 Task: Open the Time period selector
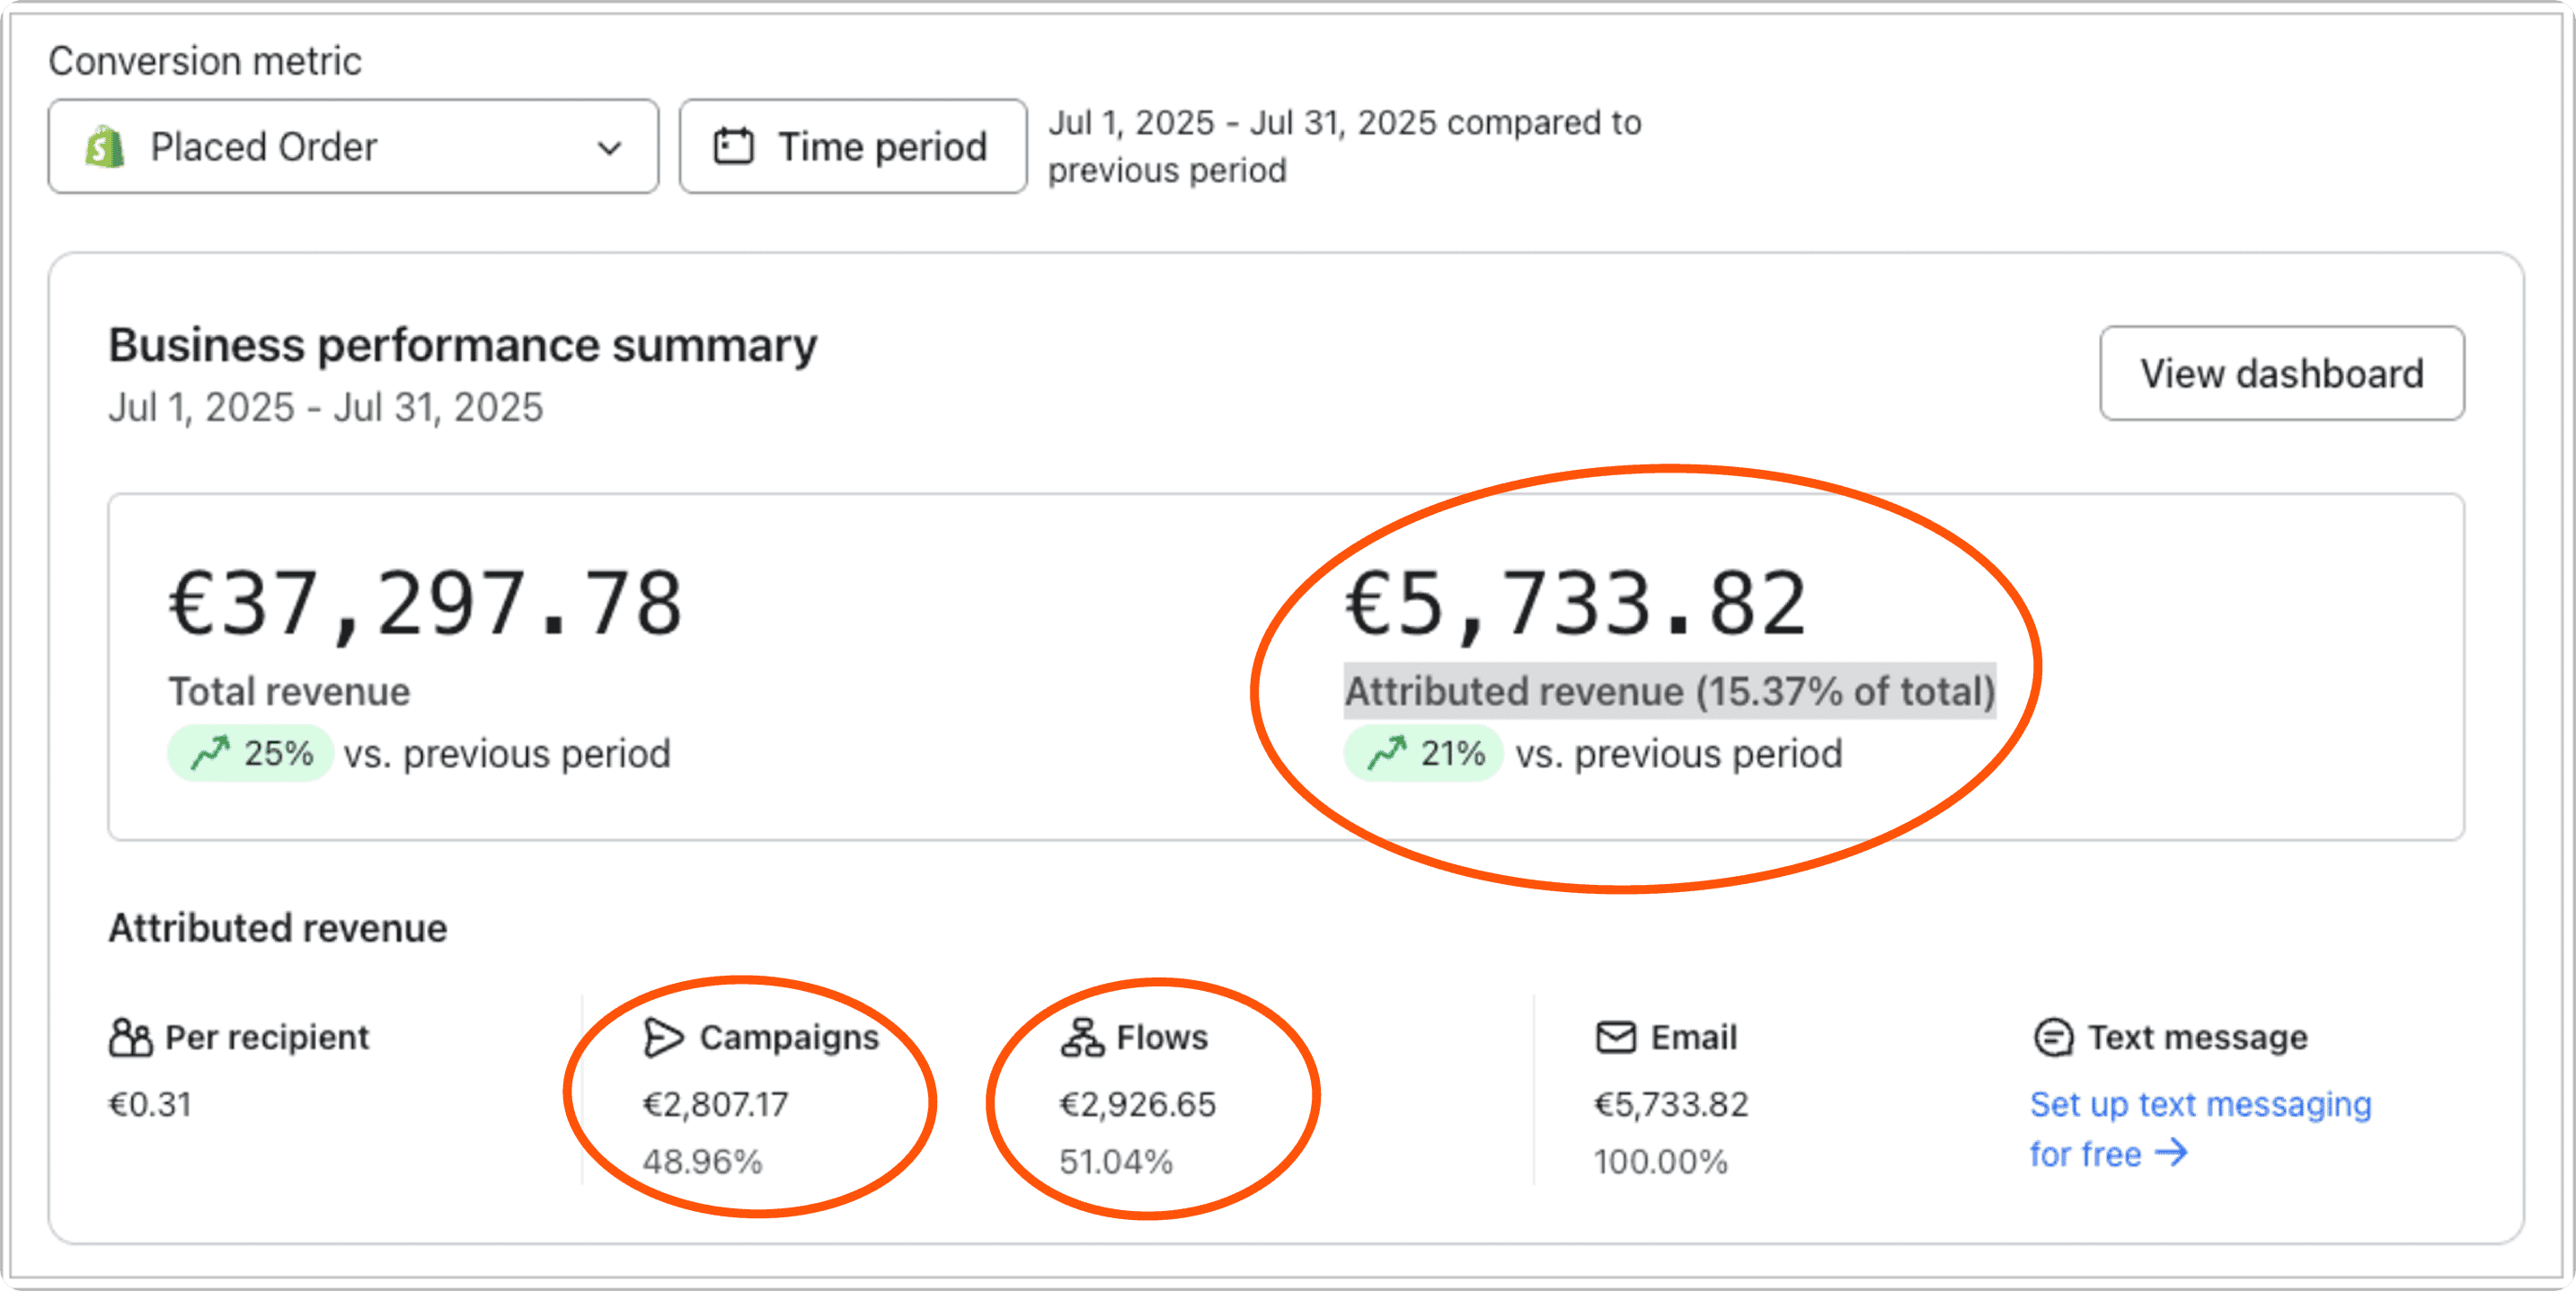852,147
